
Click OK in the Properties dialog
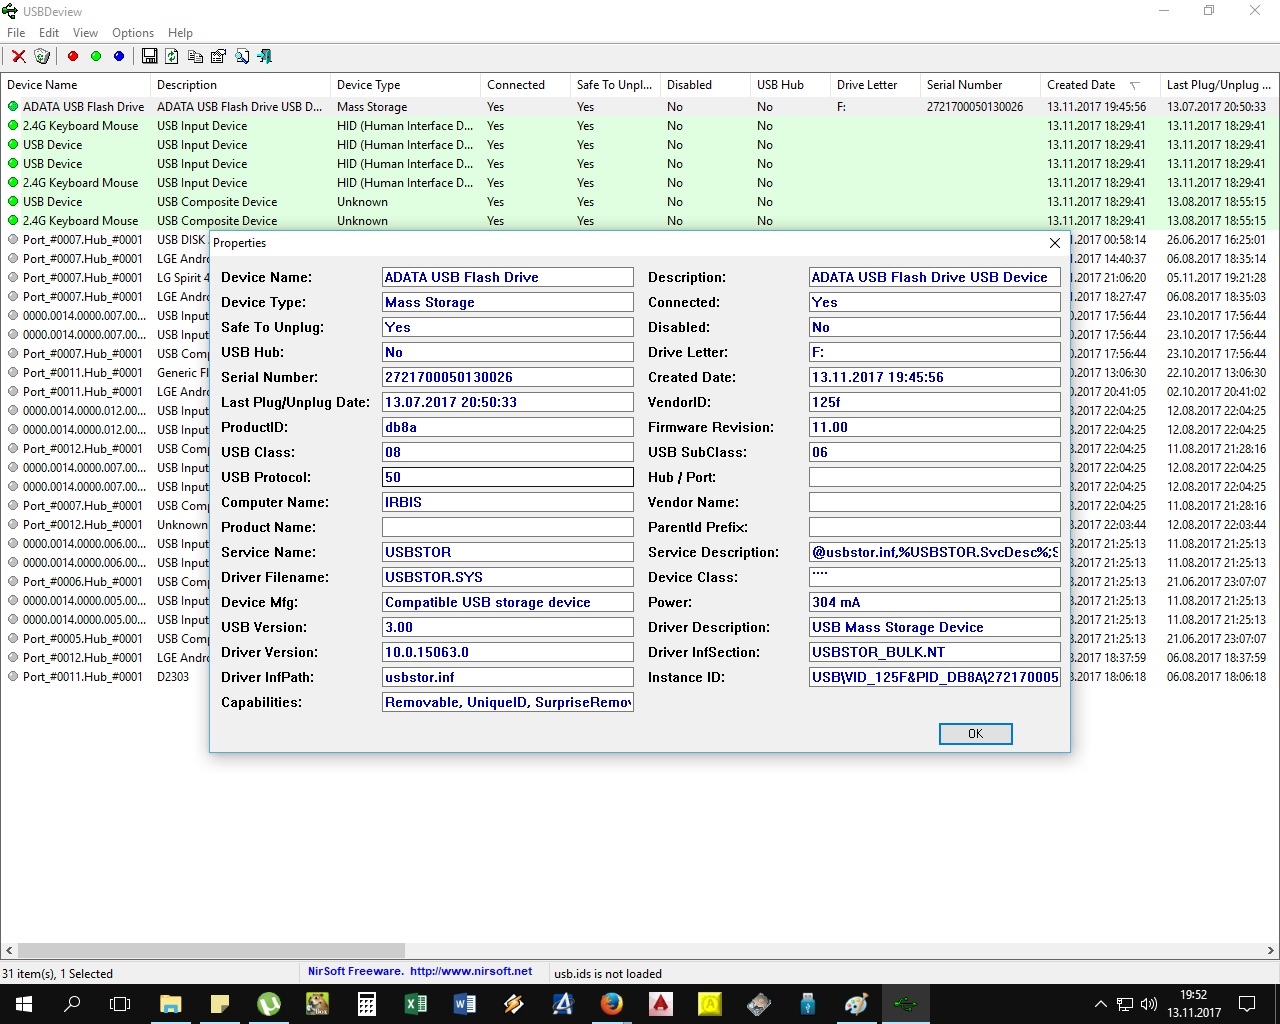(976, 734)
